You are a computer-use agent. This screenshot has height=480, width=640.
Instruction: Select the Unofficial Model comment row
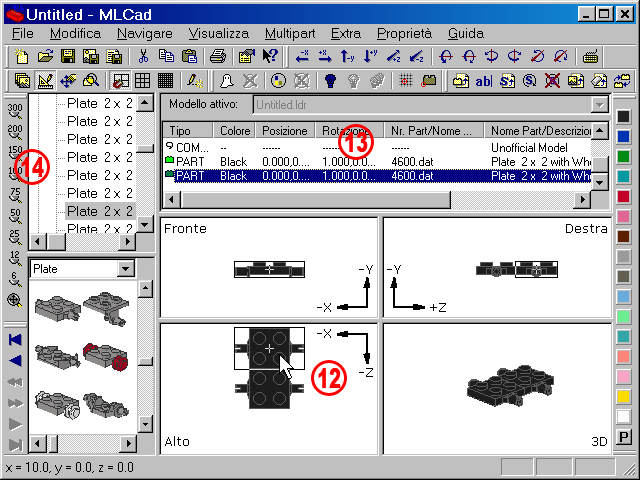(x=377, y=147)
